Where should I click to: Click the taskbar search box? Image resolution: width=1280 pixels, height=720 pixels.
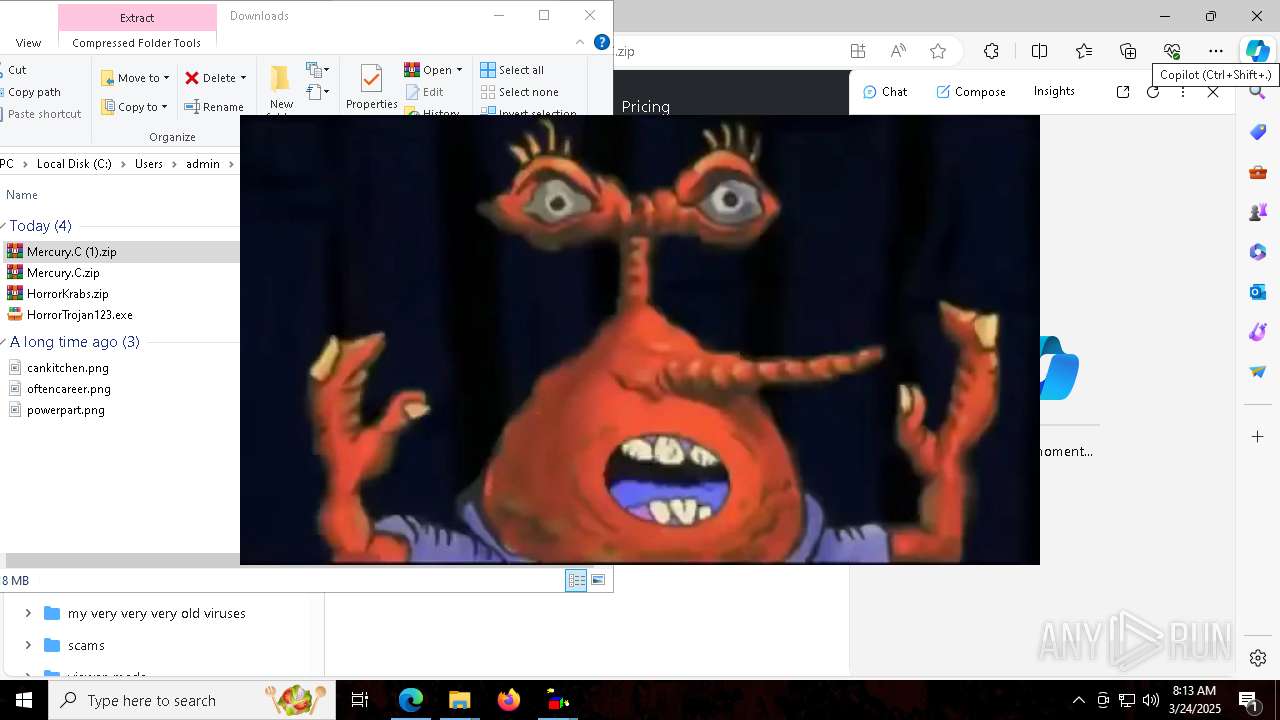(x=192, y=700)
